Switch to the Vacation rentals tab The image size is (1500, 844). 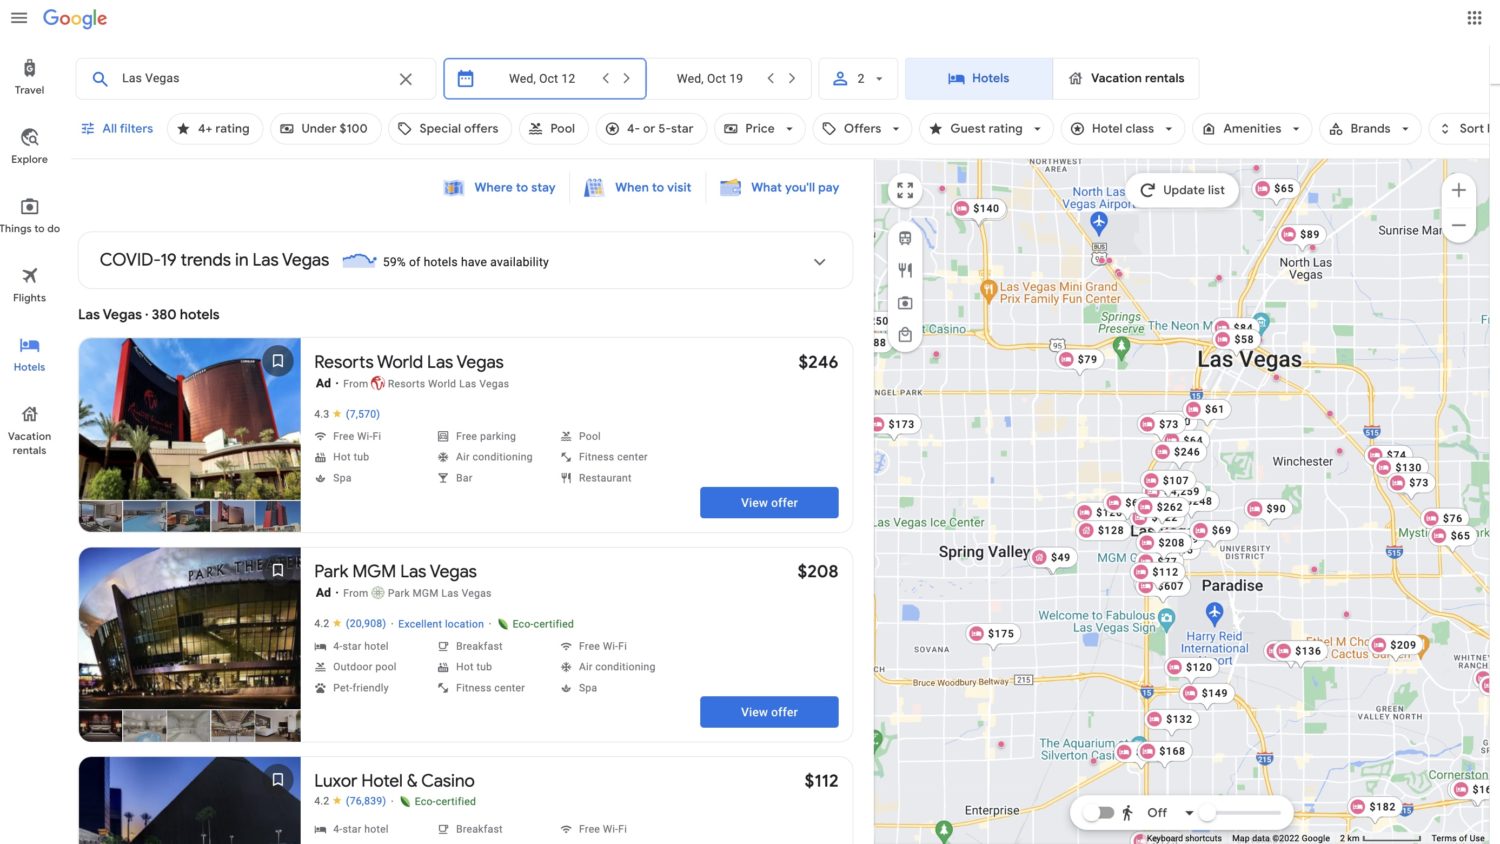point(1126,78)
